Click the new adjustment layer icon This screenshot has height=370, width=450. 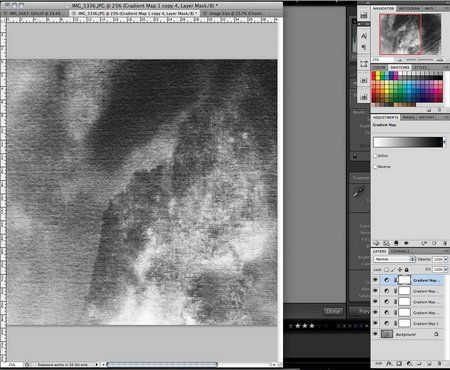click(409, 363)
